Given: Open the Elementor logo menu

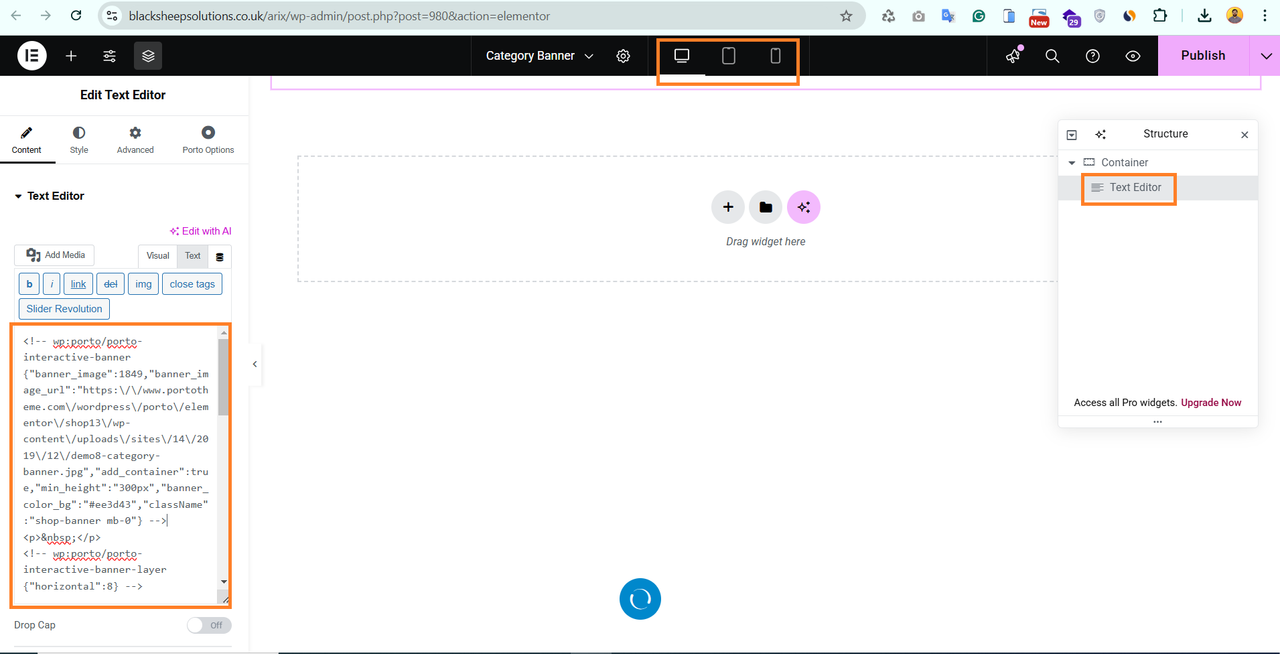Looking at the screenshot, I should (32, 56).
